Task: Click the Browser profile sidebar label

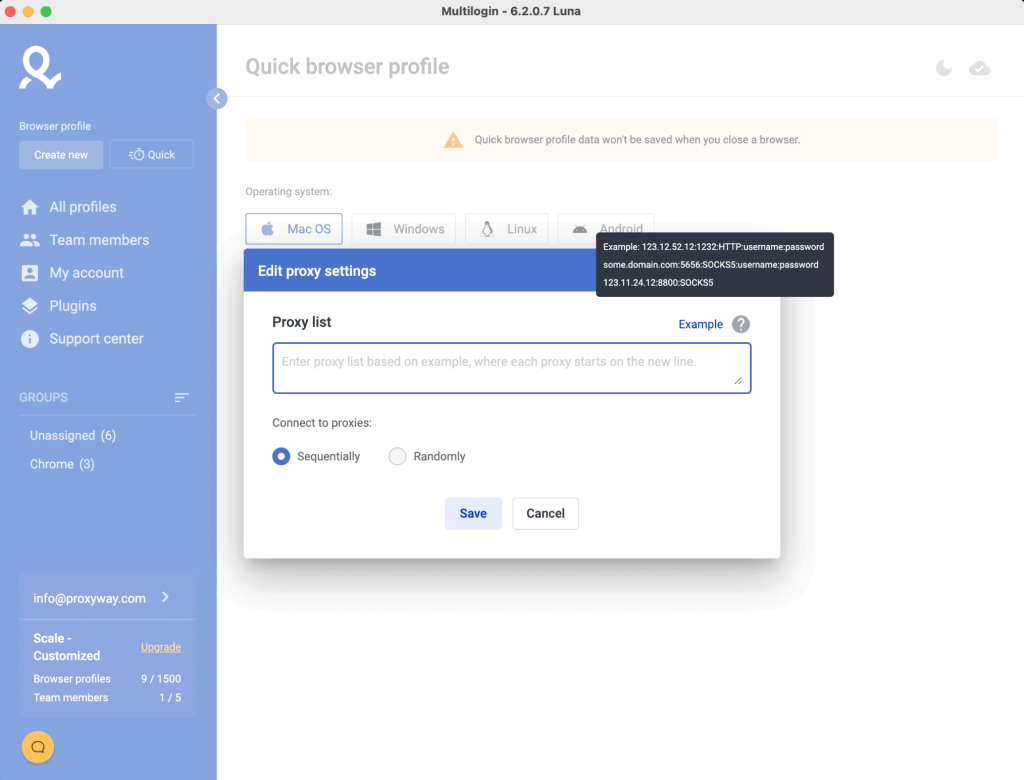Action: coord(55,126)
